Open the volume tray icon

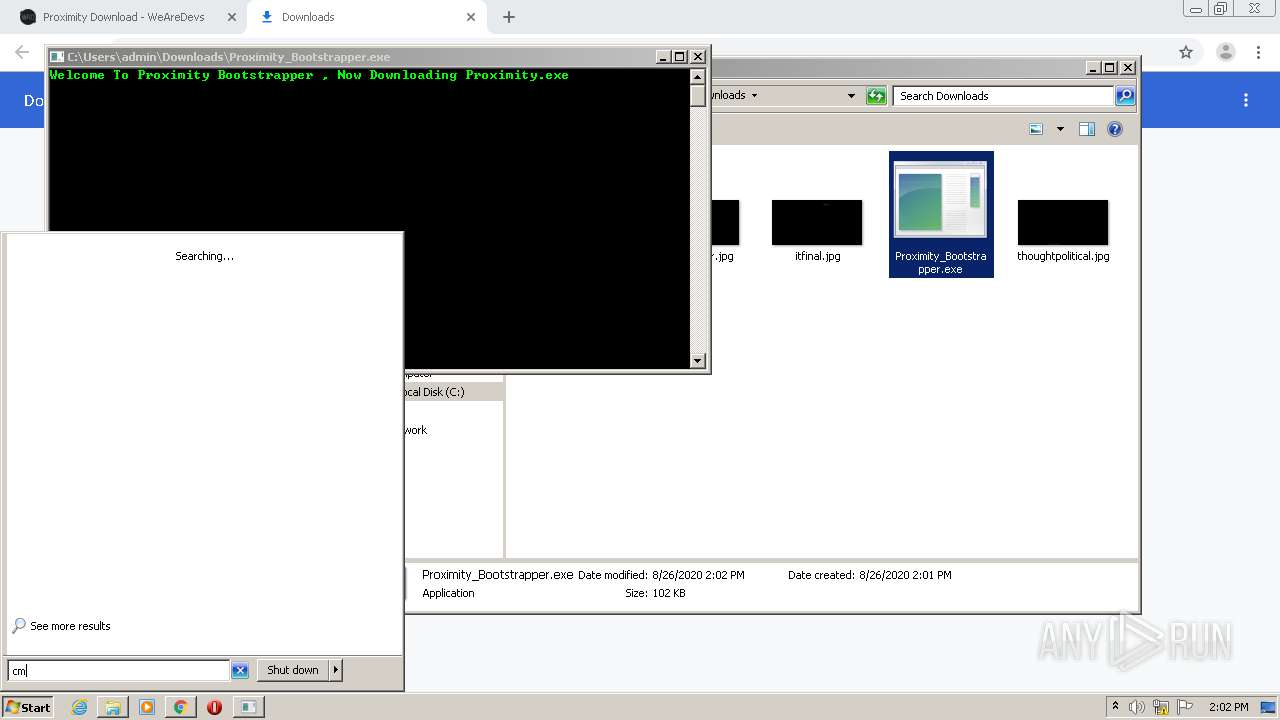[x=1137, y=707]
